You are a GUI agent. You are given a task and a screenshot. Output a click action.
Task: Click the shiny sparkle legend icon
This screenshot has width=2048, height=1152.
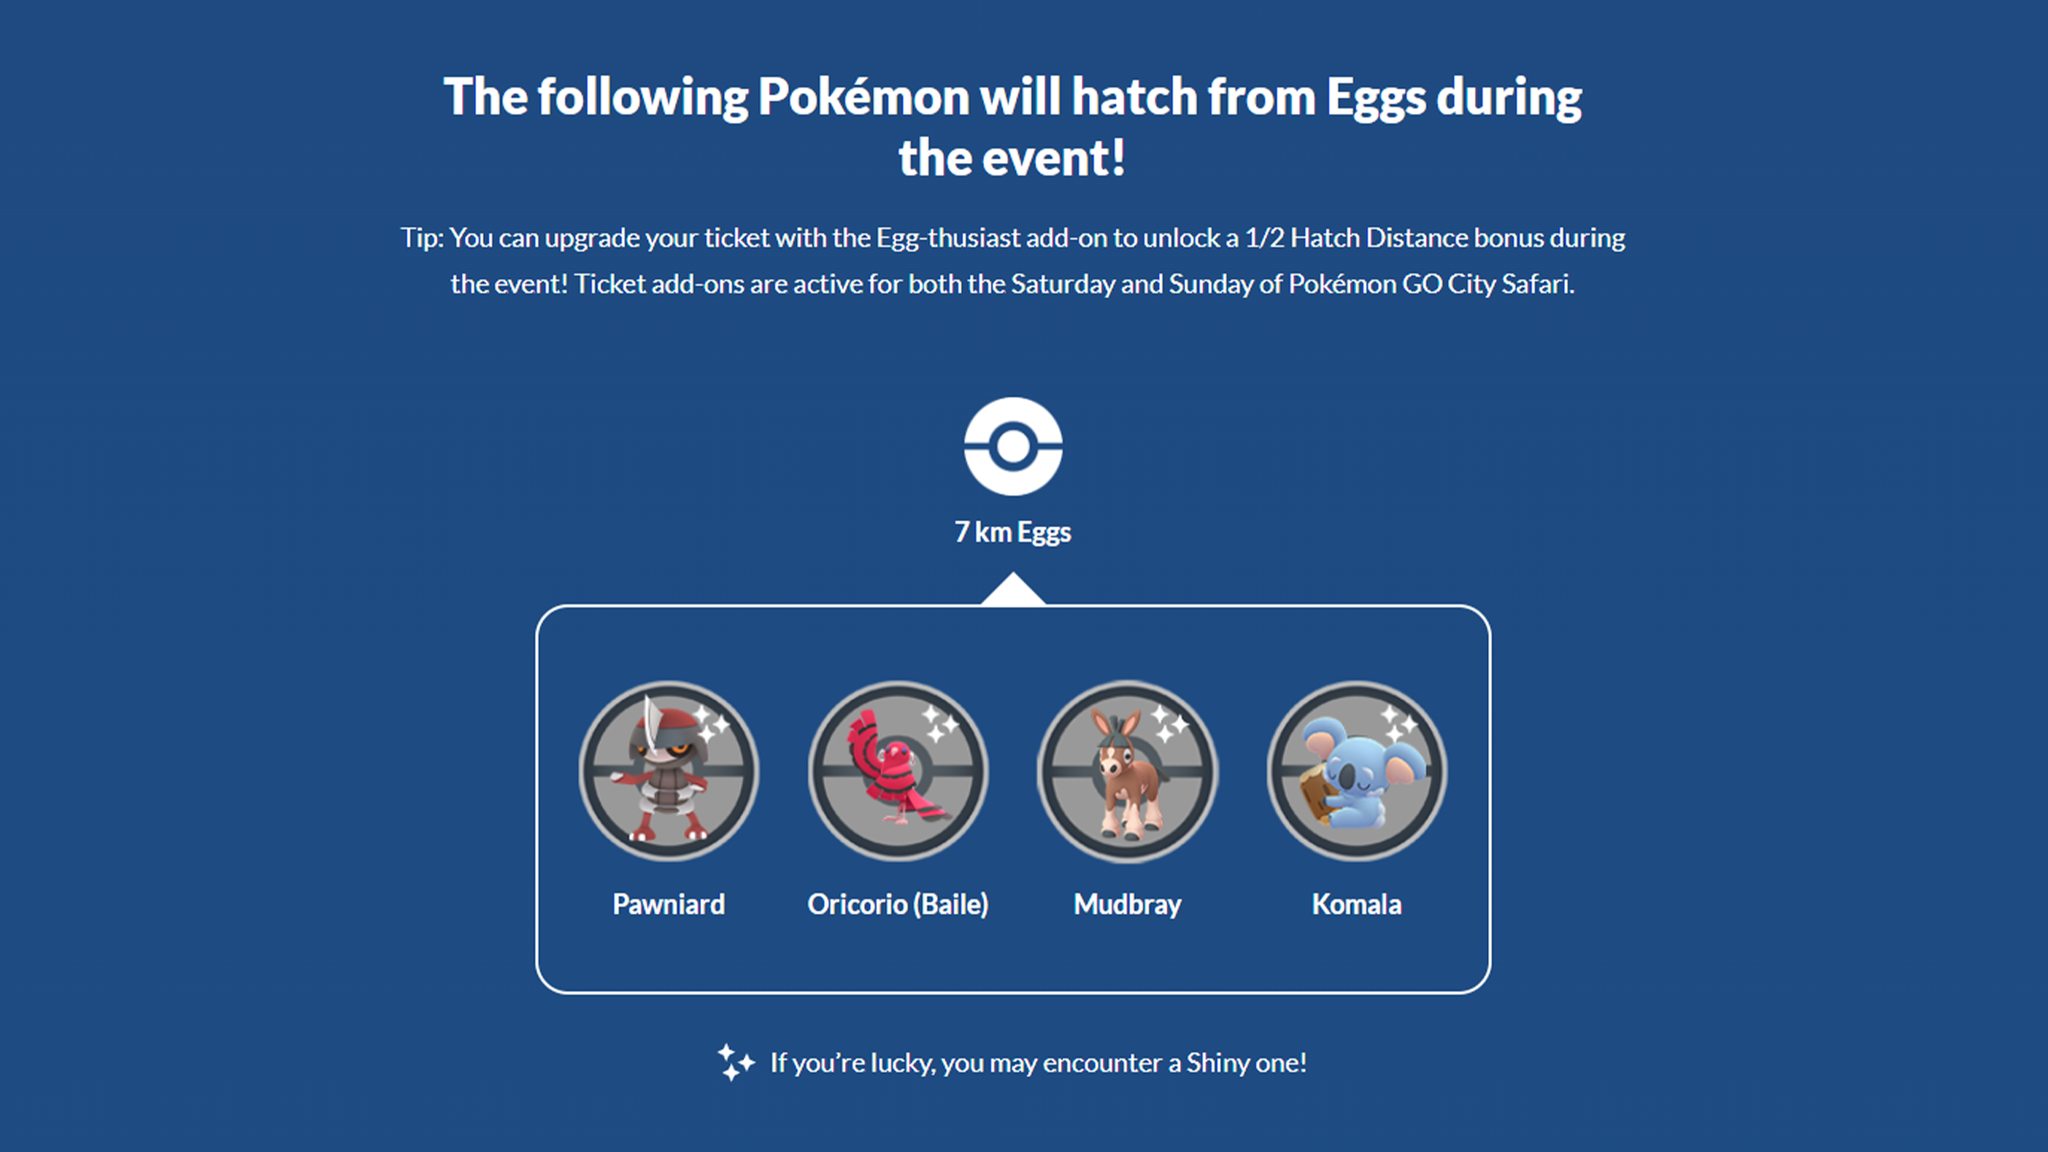point(735,1062)
